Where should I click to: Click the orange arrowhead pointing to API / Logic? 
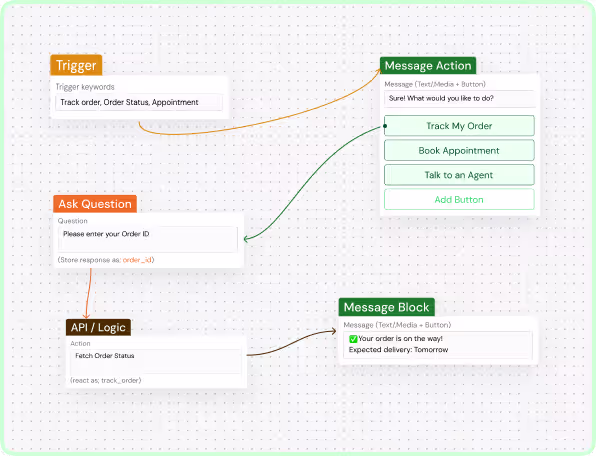[x=86, y=315]
